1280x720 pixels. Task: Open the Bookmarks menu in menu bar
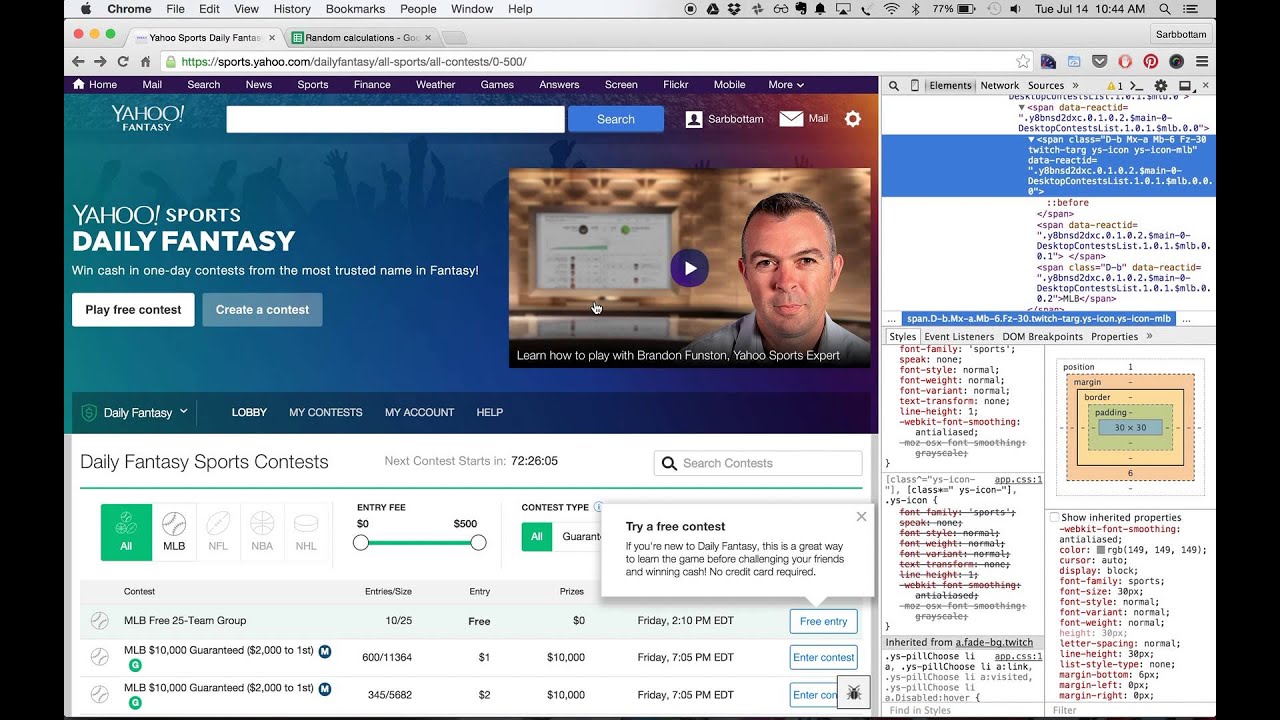355,9
